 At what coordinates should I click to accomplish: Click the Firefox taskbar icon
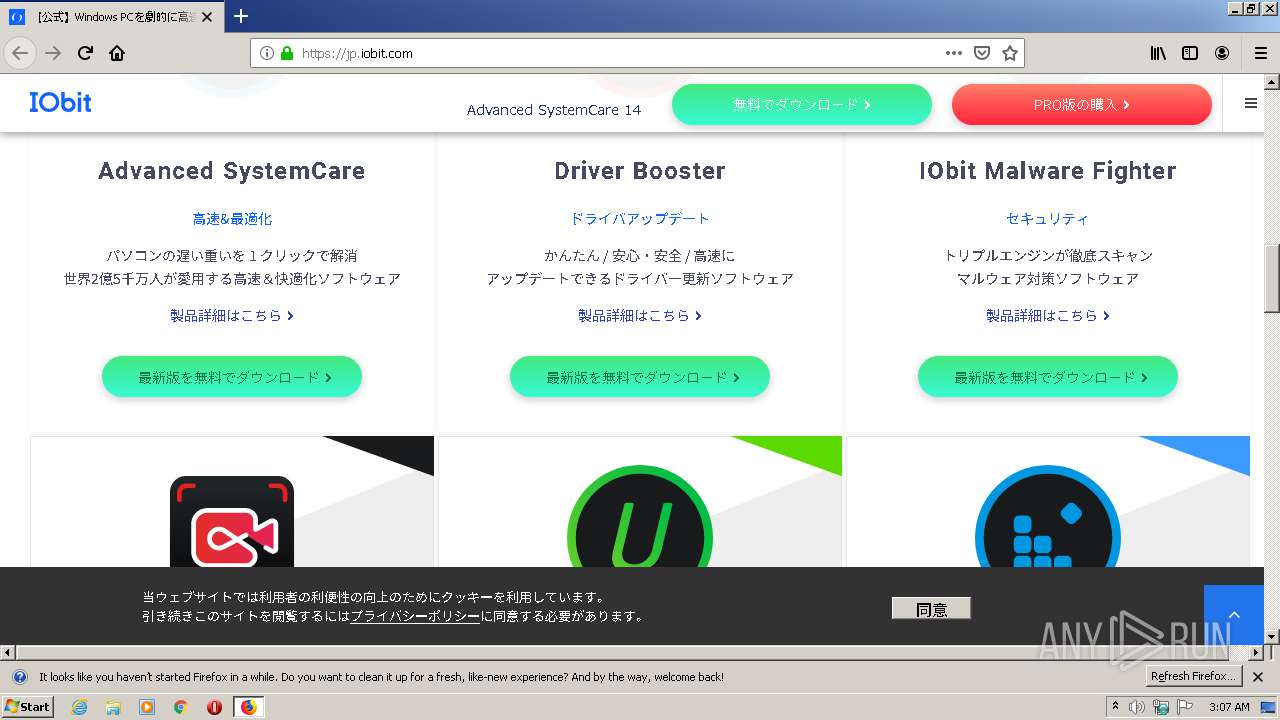pos(248,707)
